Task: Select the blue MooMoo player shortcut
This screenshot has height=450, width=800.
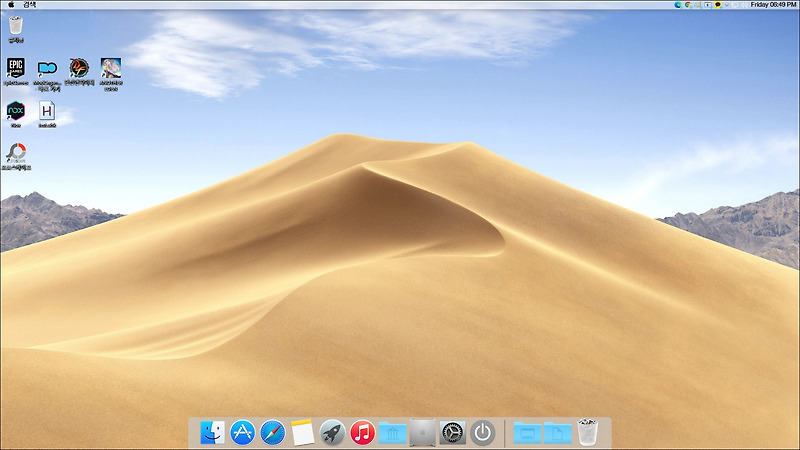Action: click(47, 74)
